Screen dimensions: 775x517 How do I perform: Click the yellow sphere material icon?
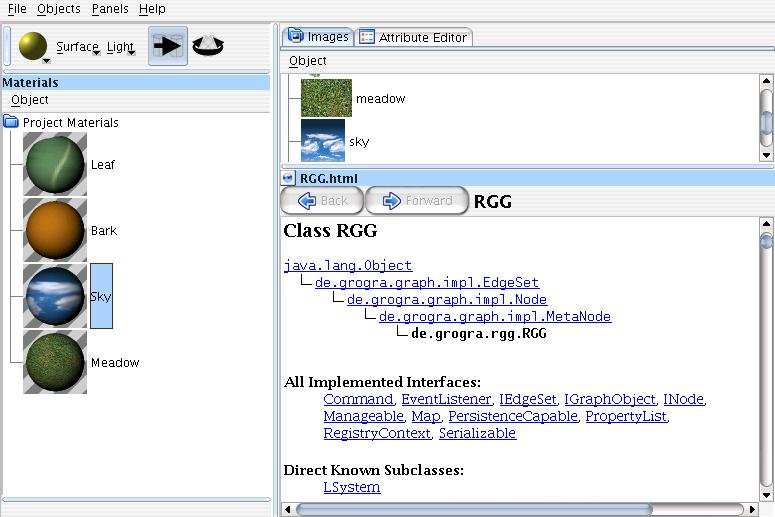pyautogui.click(x=33, y=45)
